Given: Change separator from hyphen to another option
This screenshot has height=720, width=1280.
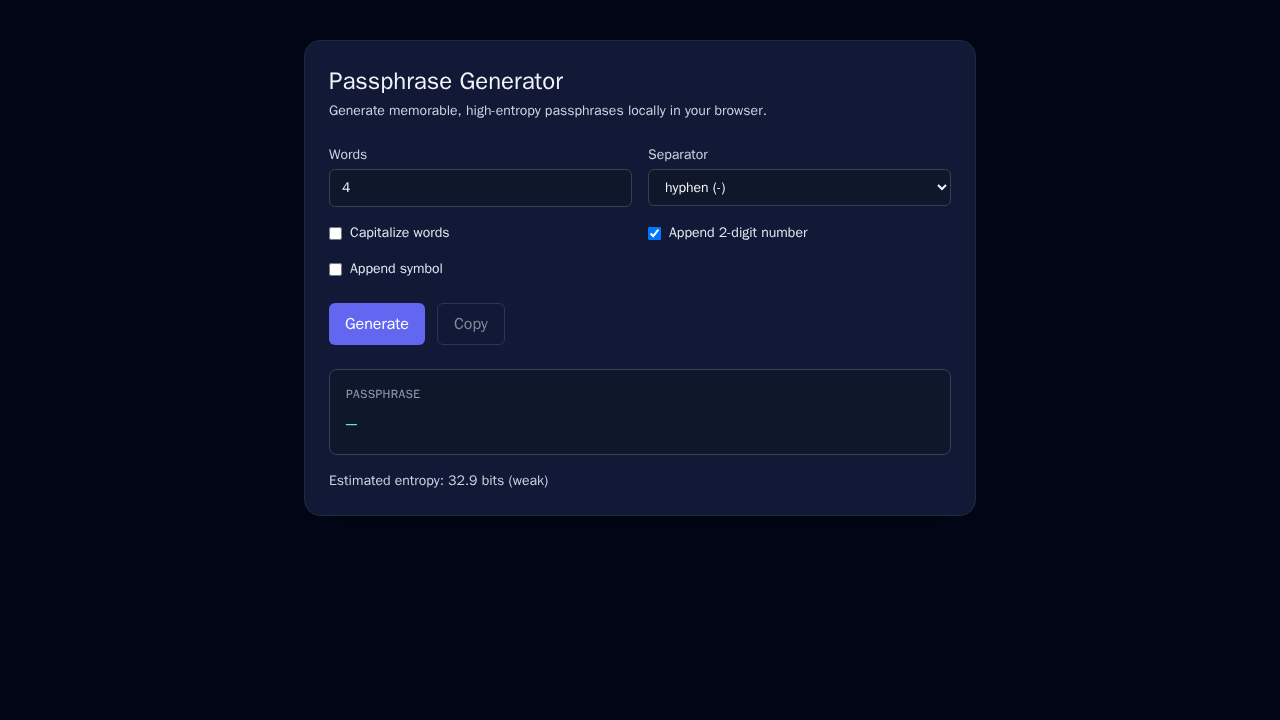Looking at the screenshot, I should coord(799,187).
